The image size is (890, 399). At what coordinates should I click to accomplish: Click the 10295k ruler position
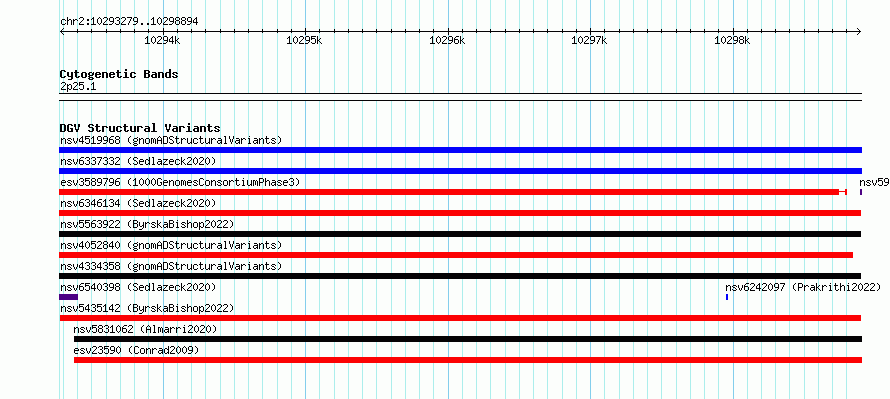click(x=305, y=40)
